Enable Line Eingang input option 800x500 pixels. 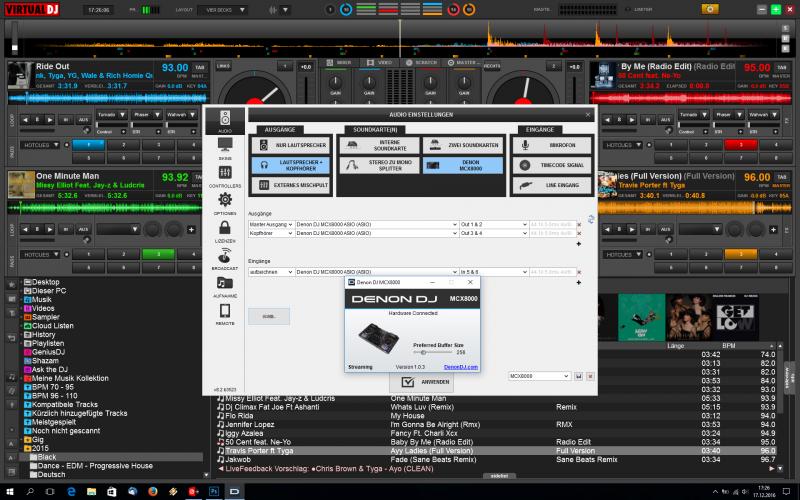(x=552, y=185)
